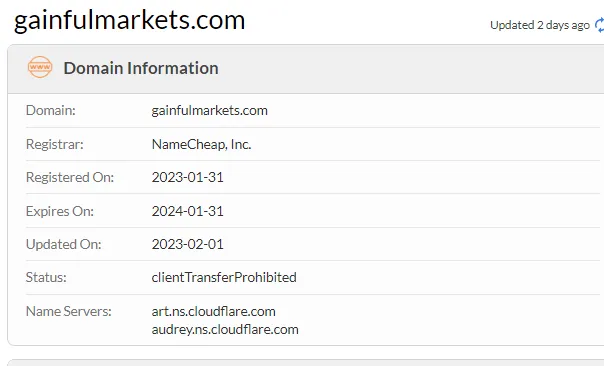This screenshot has width=604, height=366.
Task: Click the registered date 2023-01-31
Action: (188, 177)
